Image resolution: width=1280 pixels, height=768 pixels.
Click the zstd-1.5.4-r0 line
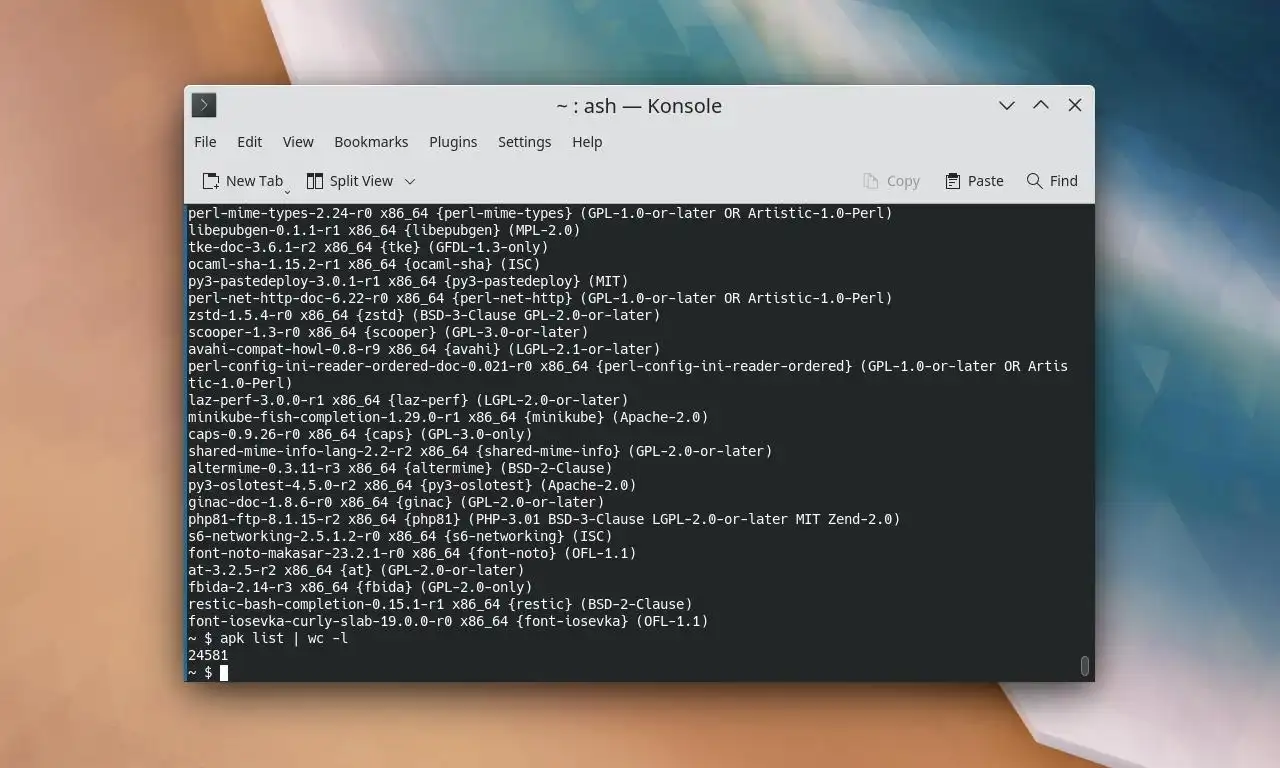pos(424,315)
